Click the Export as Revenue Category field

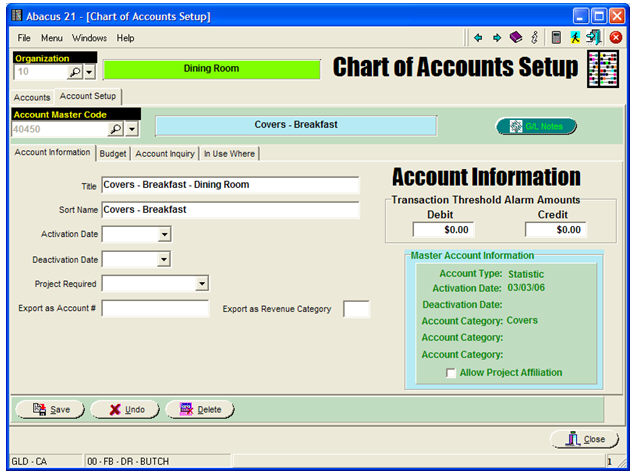point(356,309)
